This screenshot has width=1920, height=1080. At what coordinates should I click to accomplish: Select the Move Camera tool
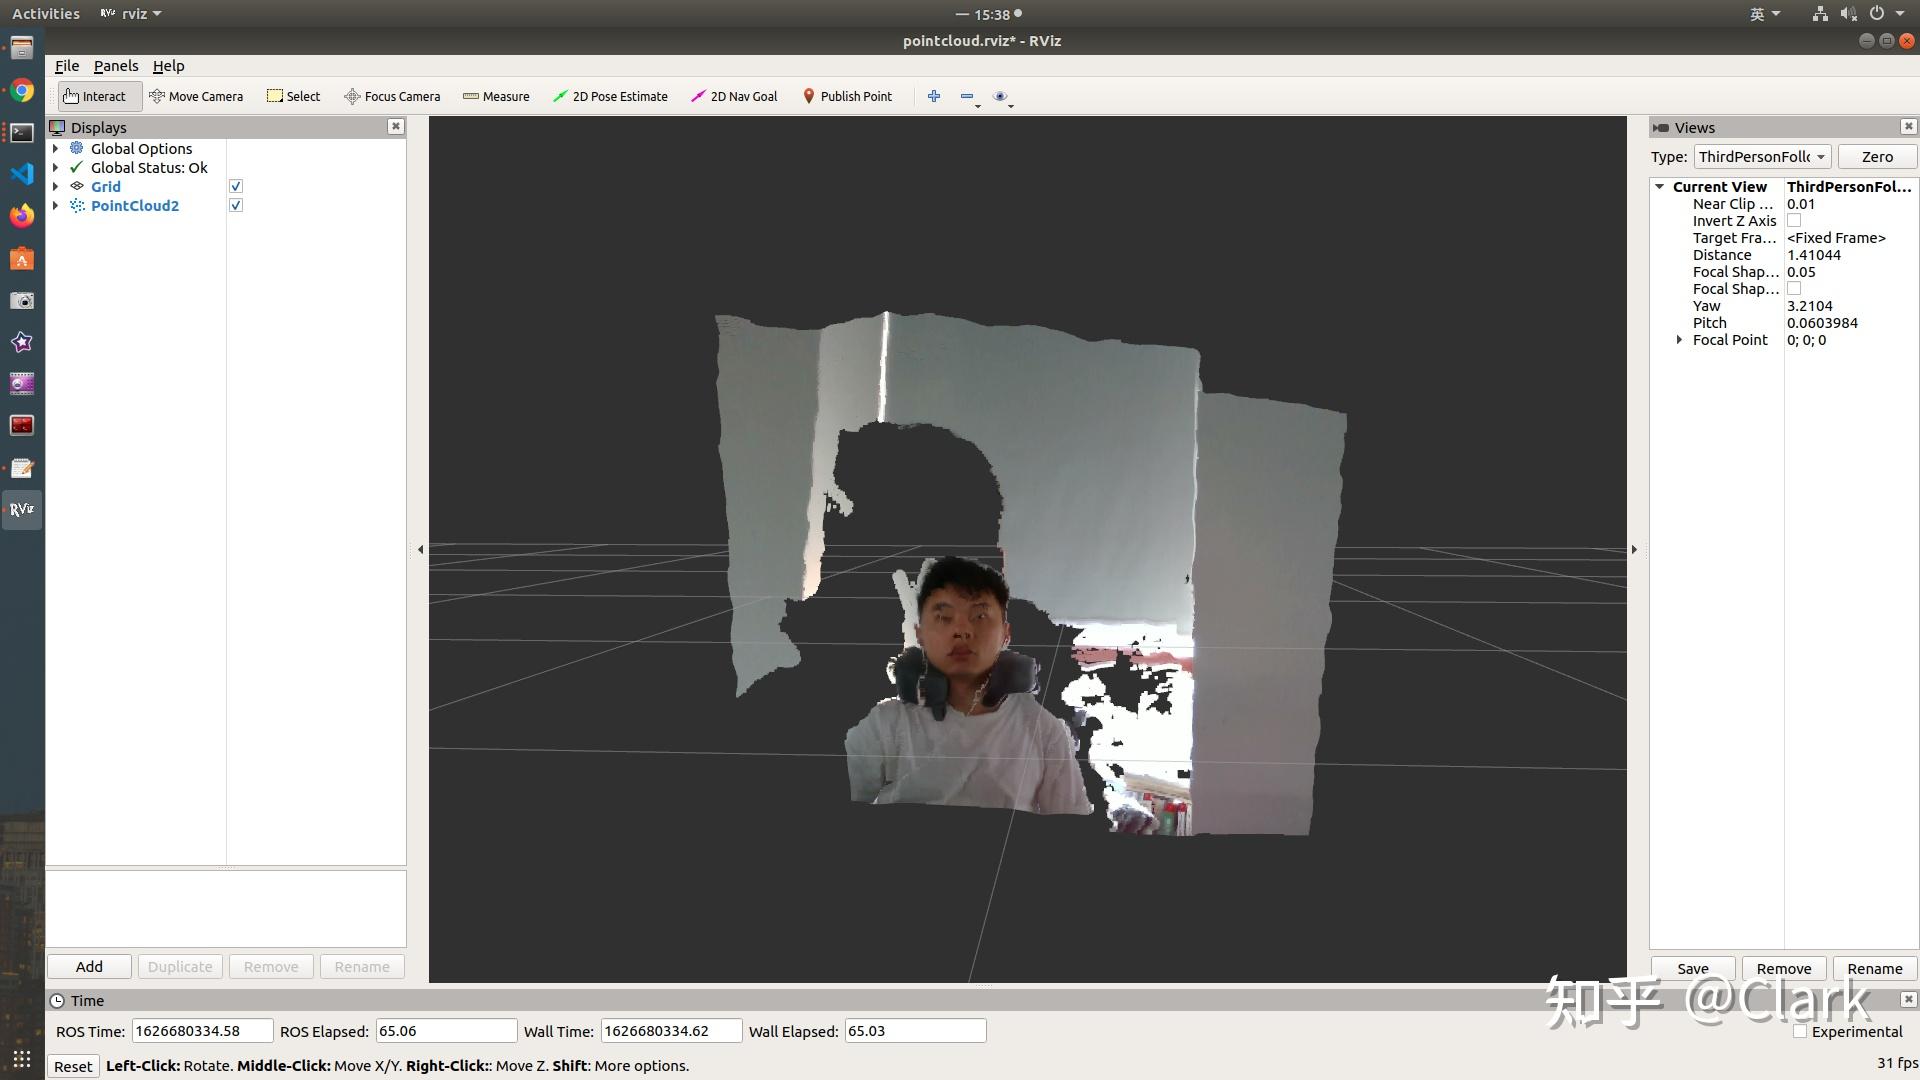click(196, 96)
